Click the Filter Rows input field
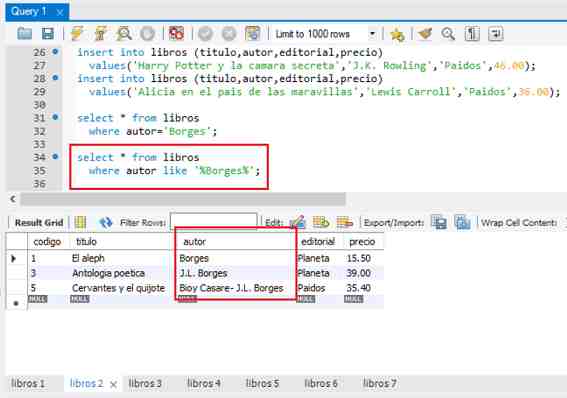This screenshot has height=398, width=567. (213, 221)
